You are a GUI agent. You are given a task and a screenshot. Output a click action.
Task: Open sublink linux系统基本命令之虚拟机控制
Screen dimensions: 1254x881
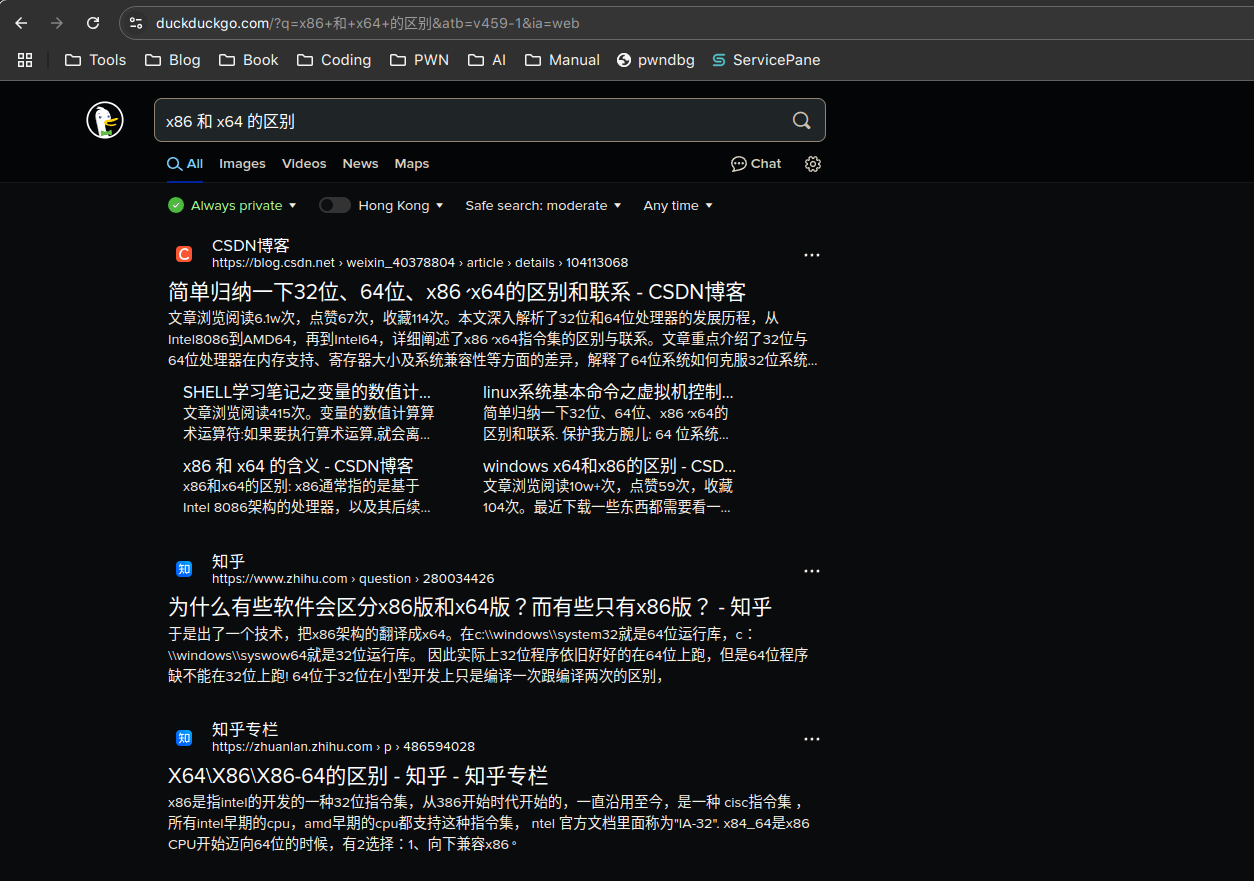[608, 392]
